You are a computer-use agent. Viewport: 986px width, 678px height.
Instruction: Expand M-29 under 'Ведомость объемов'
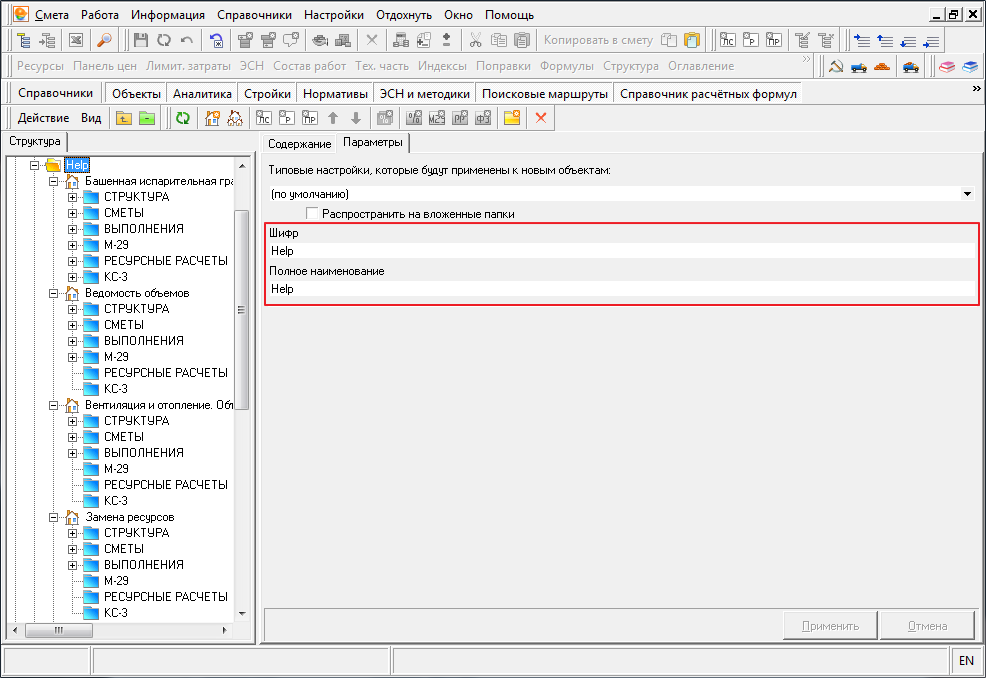click(72, 357)
